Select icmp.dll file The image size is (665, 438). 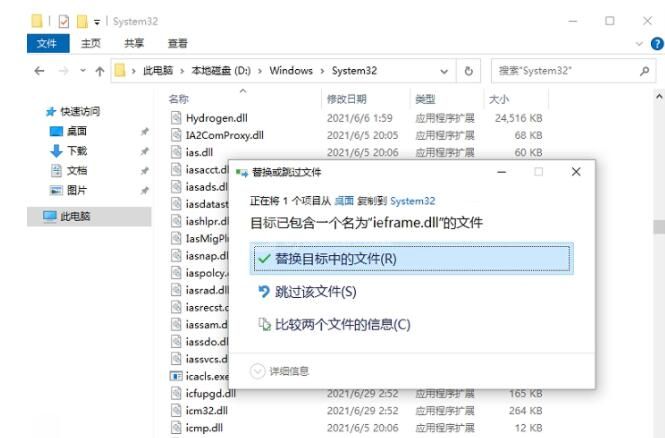click(x=204, y=428)
